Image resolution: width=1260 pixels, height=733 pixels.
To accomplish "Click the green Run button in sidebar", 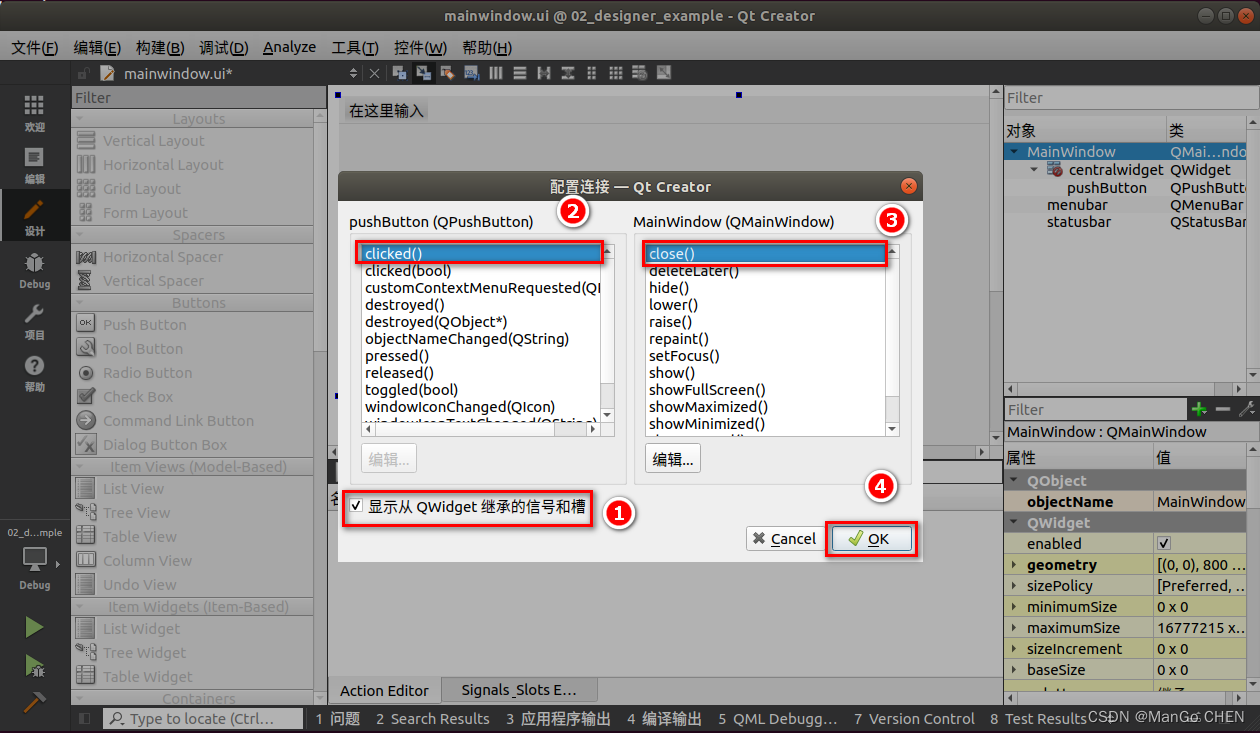I will click(x=34, y=627).
